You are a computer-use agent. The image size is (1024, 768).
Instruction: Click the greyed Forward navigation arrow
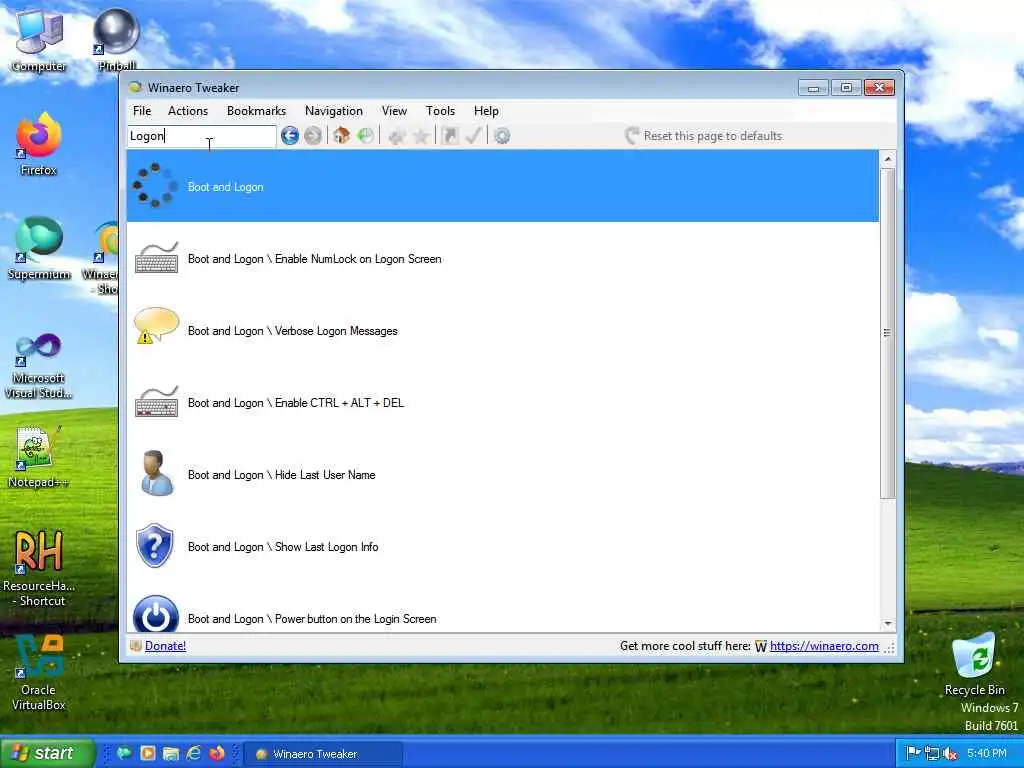[x=313, y=136]
